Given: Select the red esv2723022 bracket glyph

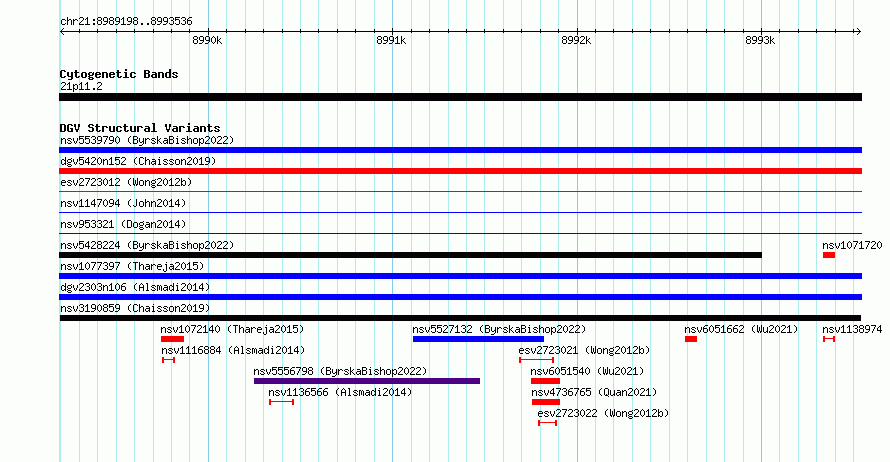Looking at the screenshot, I should click(x=548, y=423).
